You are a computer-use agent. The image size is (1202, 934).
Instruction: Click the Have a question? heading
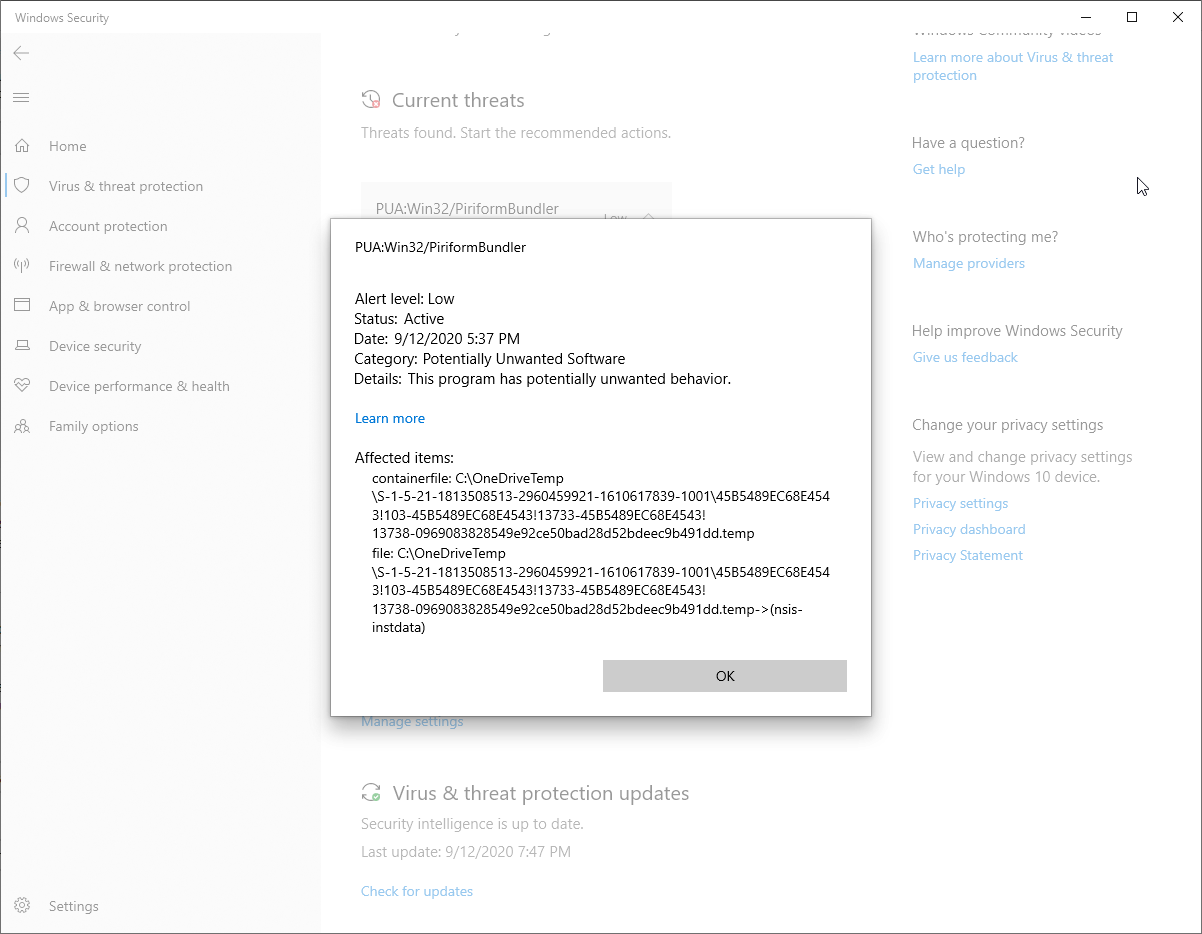click(968, 143)
